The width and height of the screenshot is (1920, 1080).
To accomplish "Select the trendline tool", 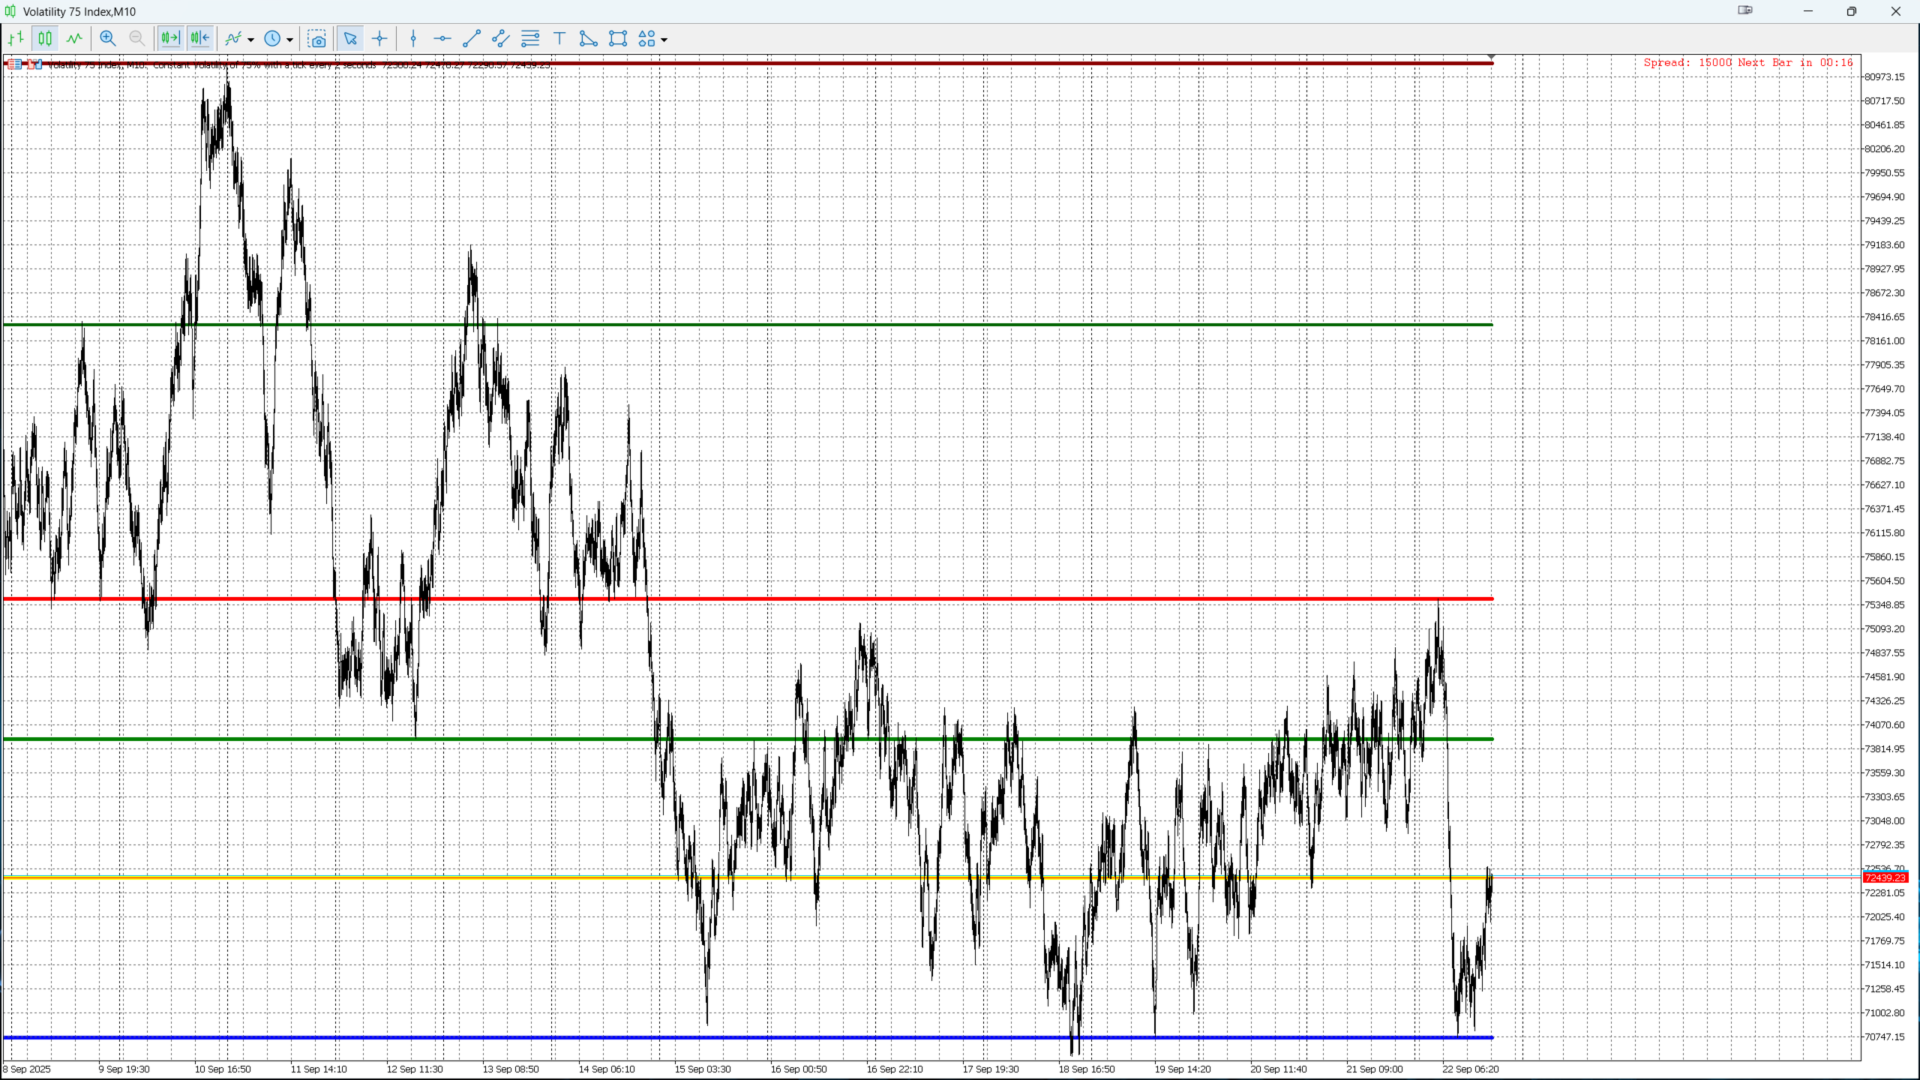I will (472, 39).
